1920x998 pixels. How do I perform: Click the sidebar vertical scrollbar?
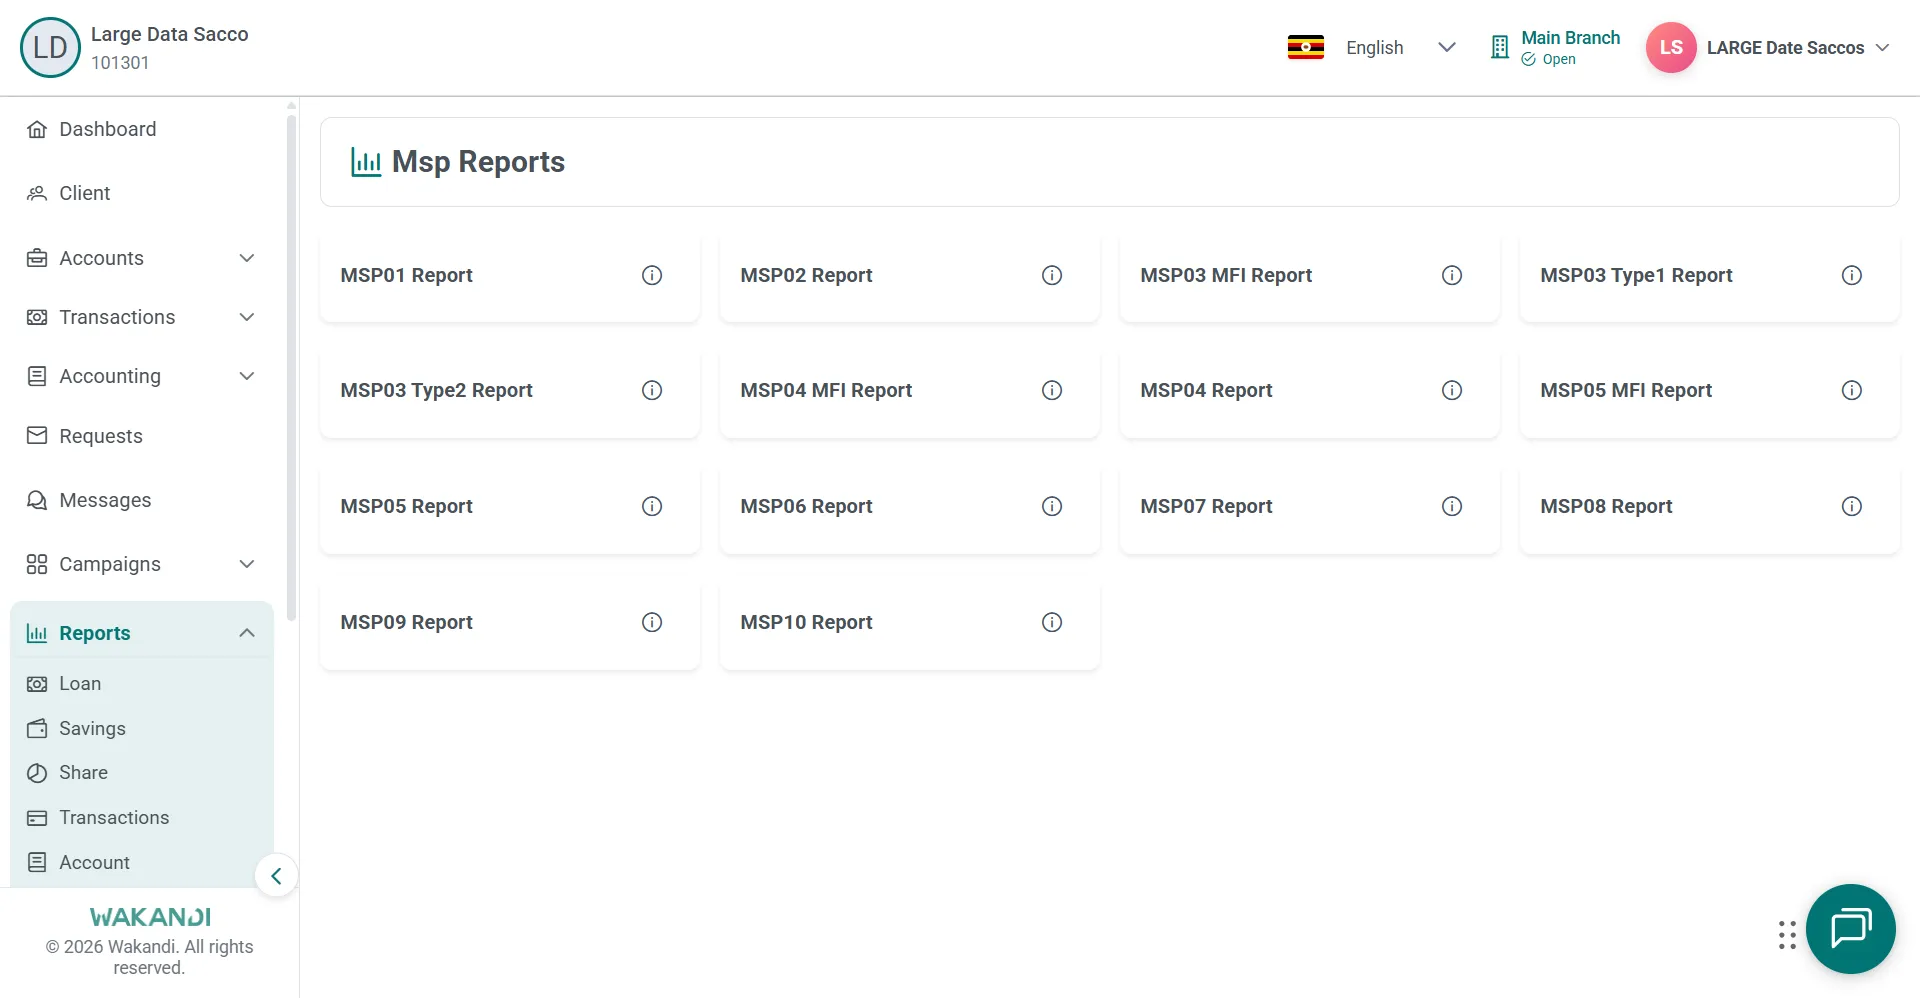[291, 367]
